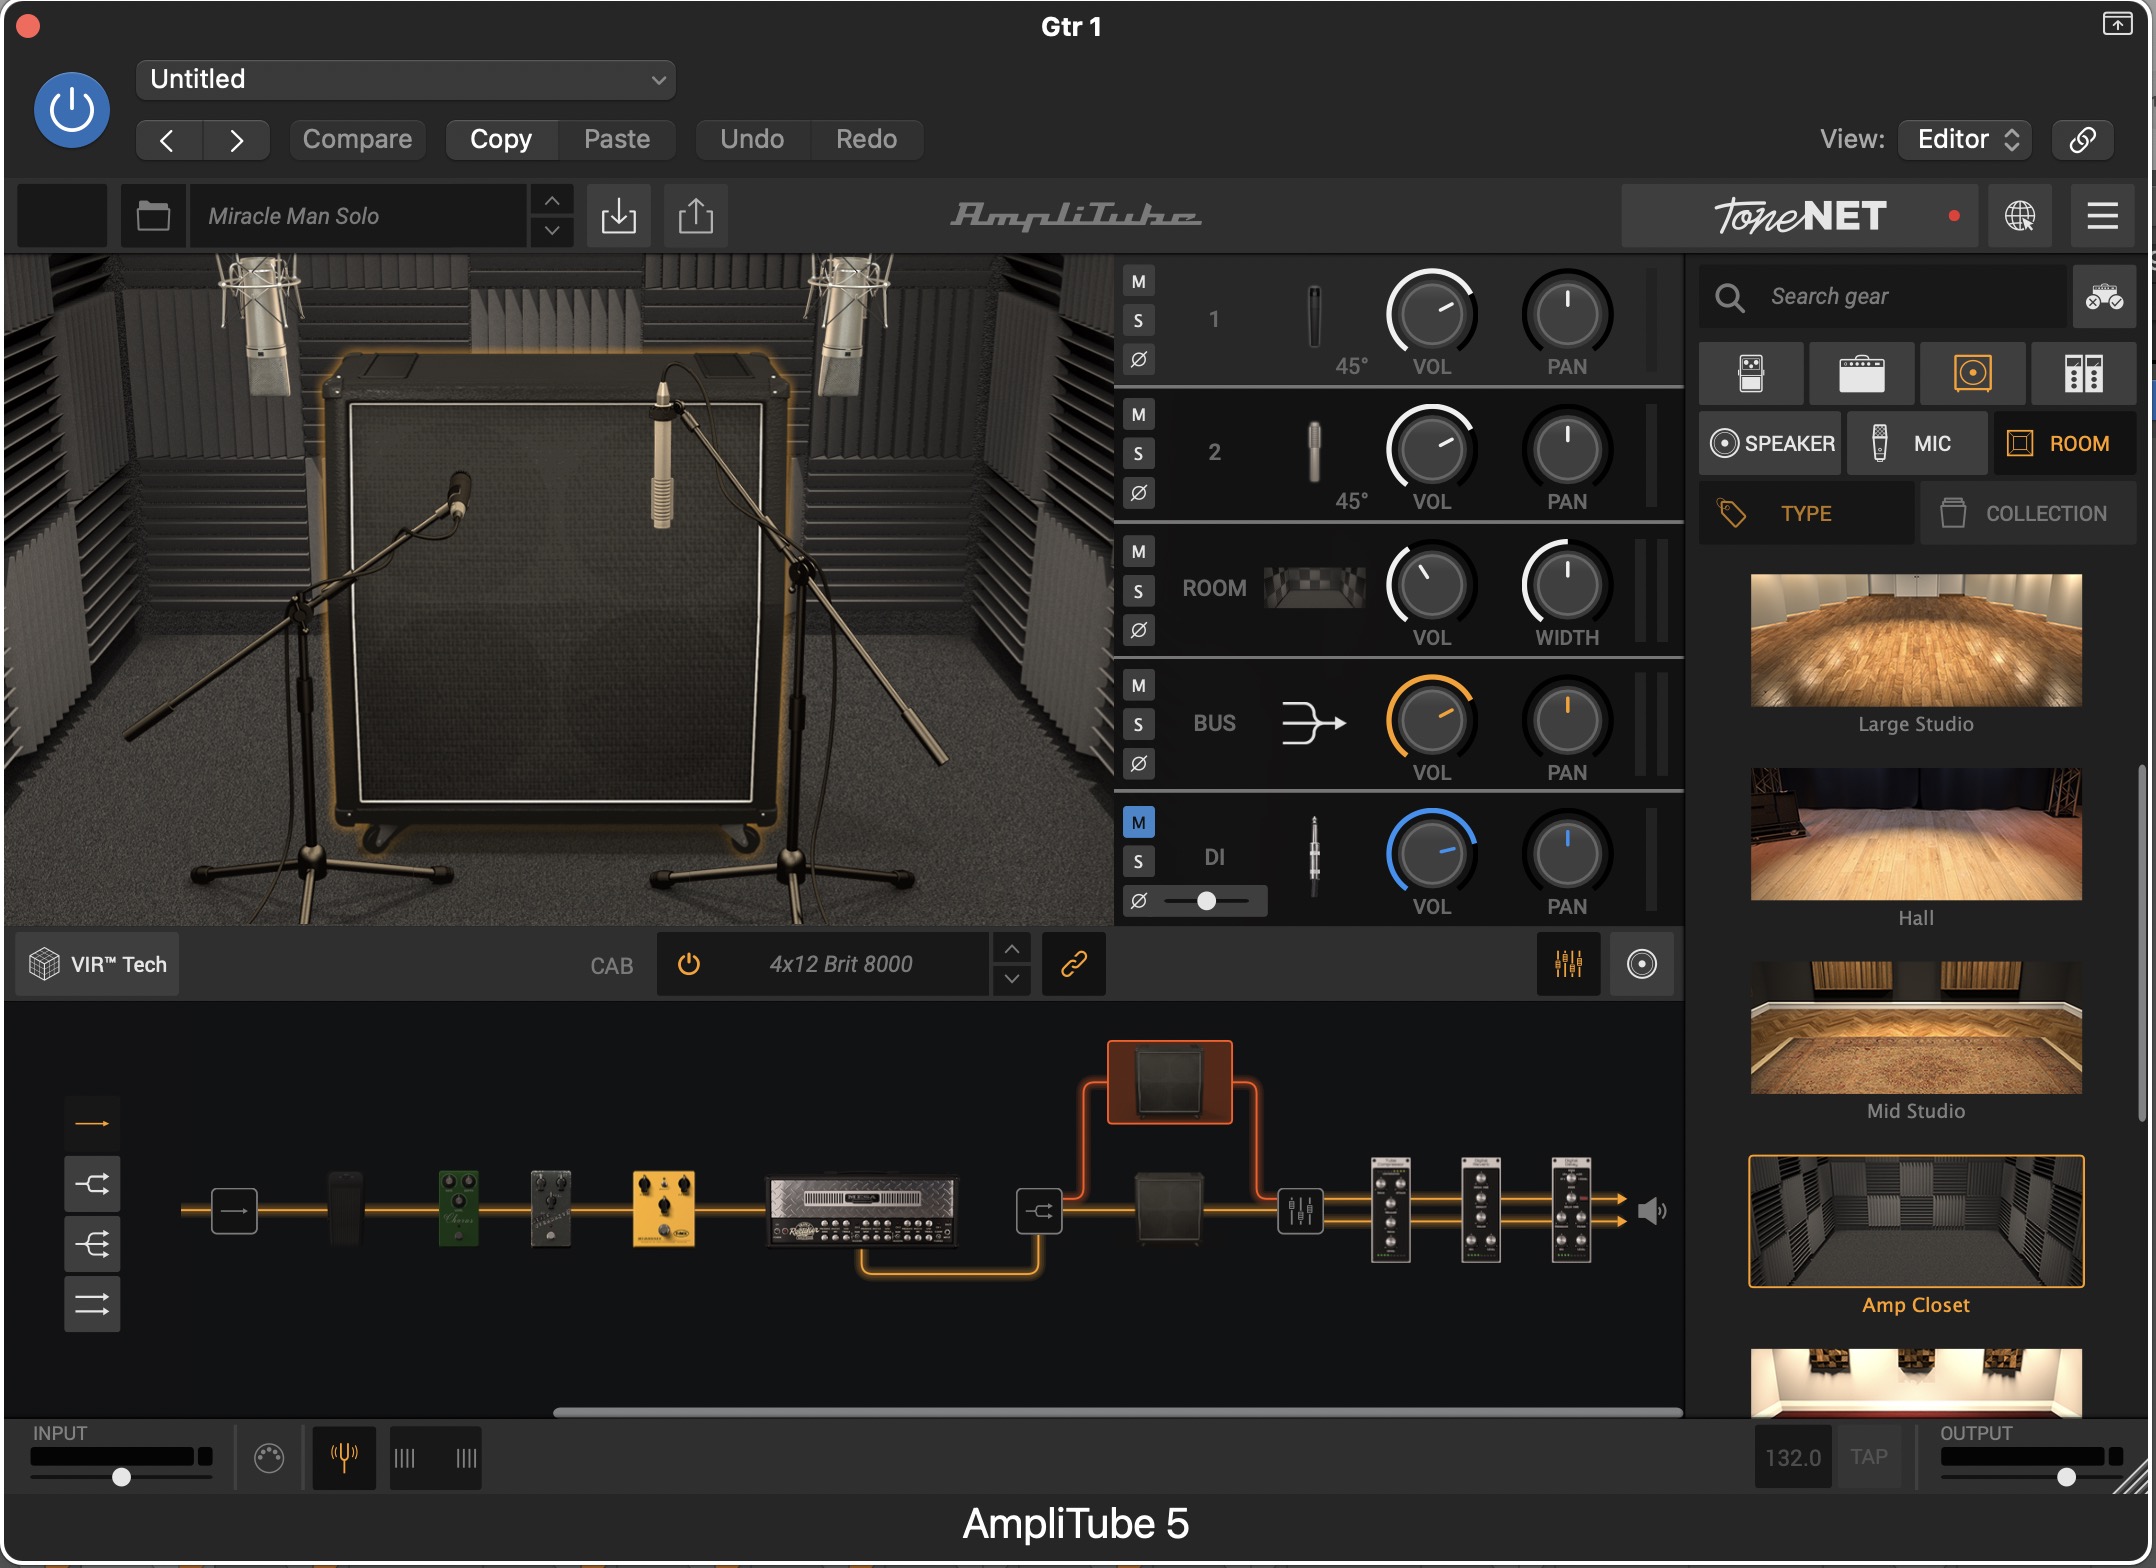Switch to the ROOM tab

tap(2065, 443)
